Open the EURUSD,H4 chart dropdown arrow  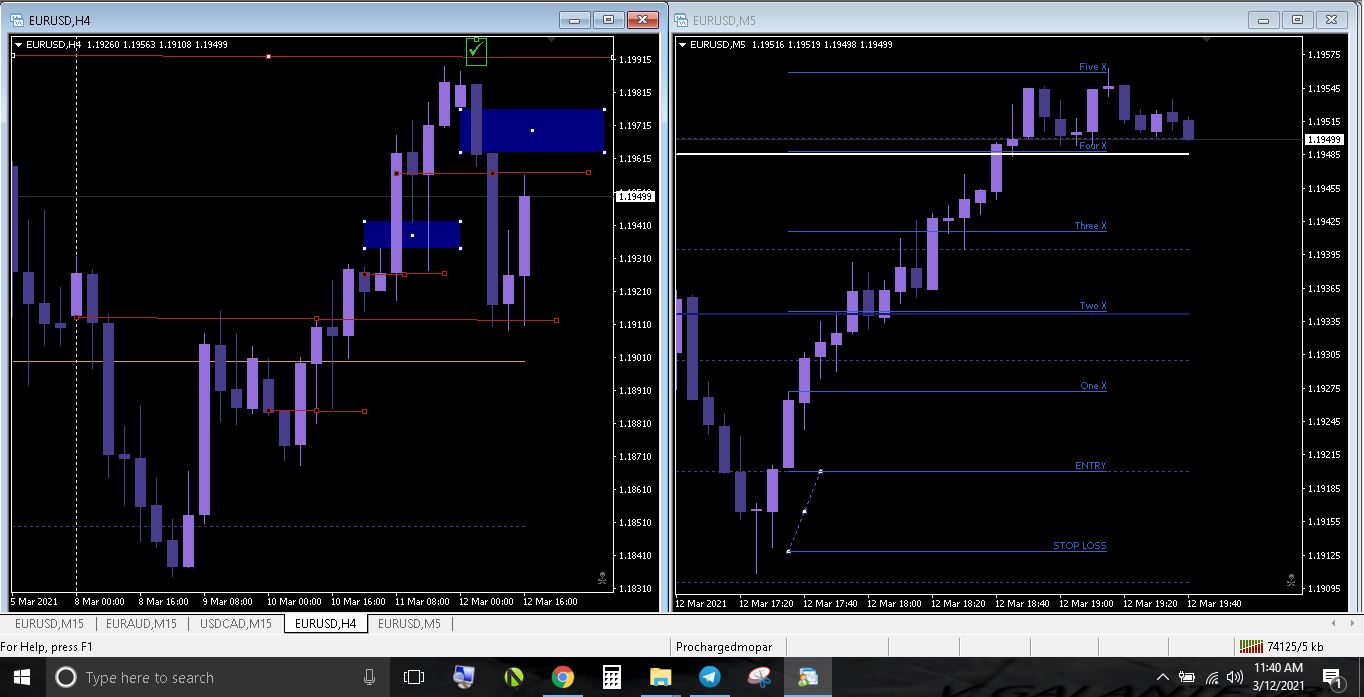click(x=18, y=44)
